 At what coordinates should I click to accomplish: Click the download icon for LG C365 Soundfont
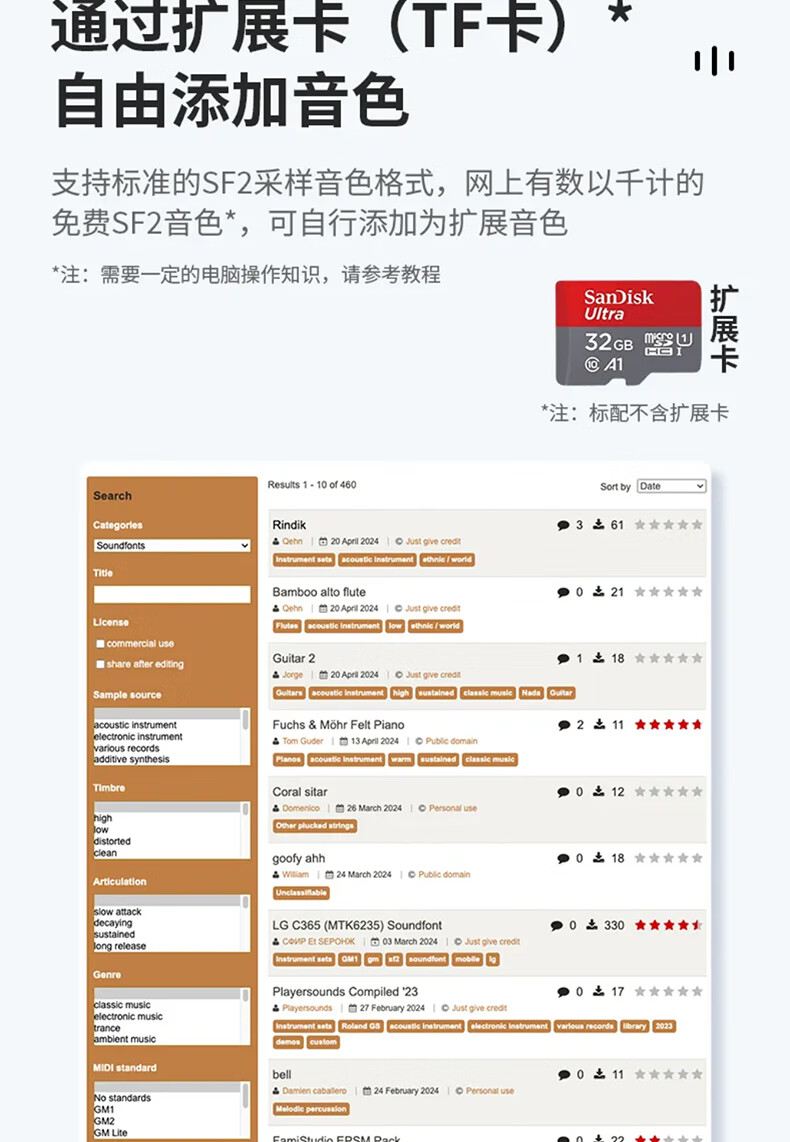[x=592, y=924]
